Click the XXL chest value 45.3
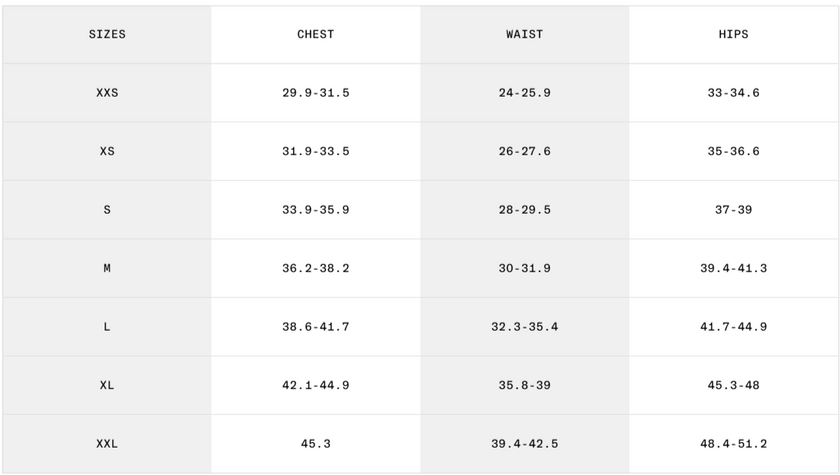Screen dimensions: 840x475 (x=316, y=444)
